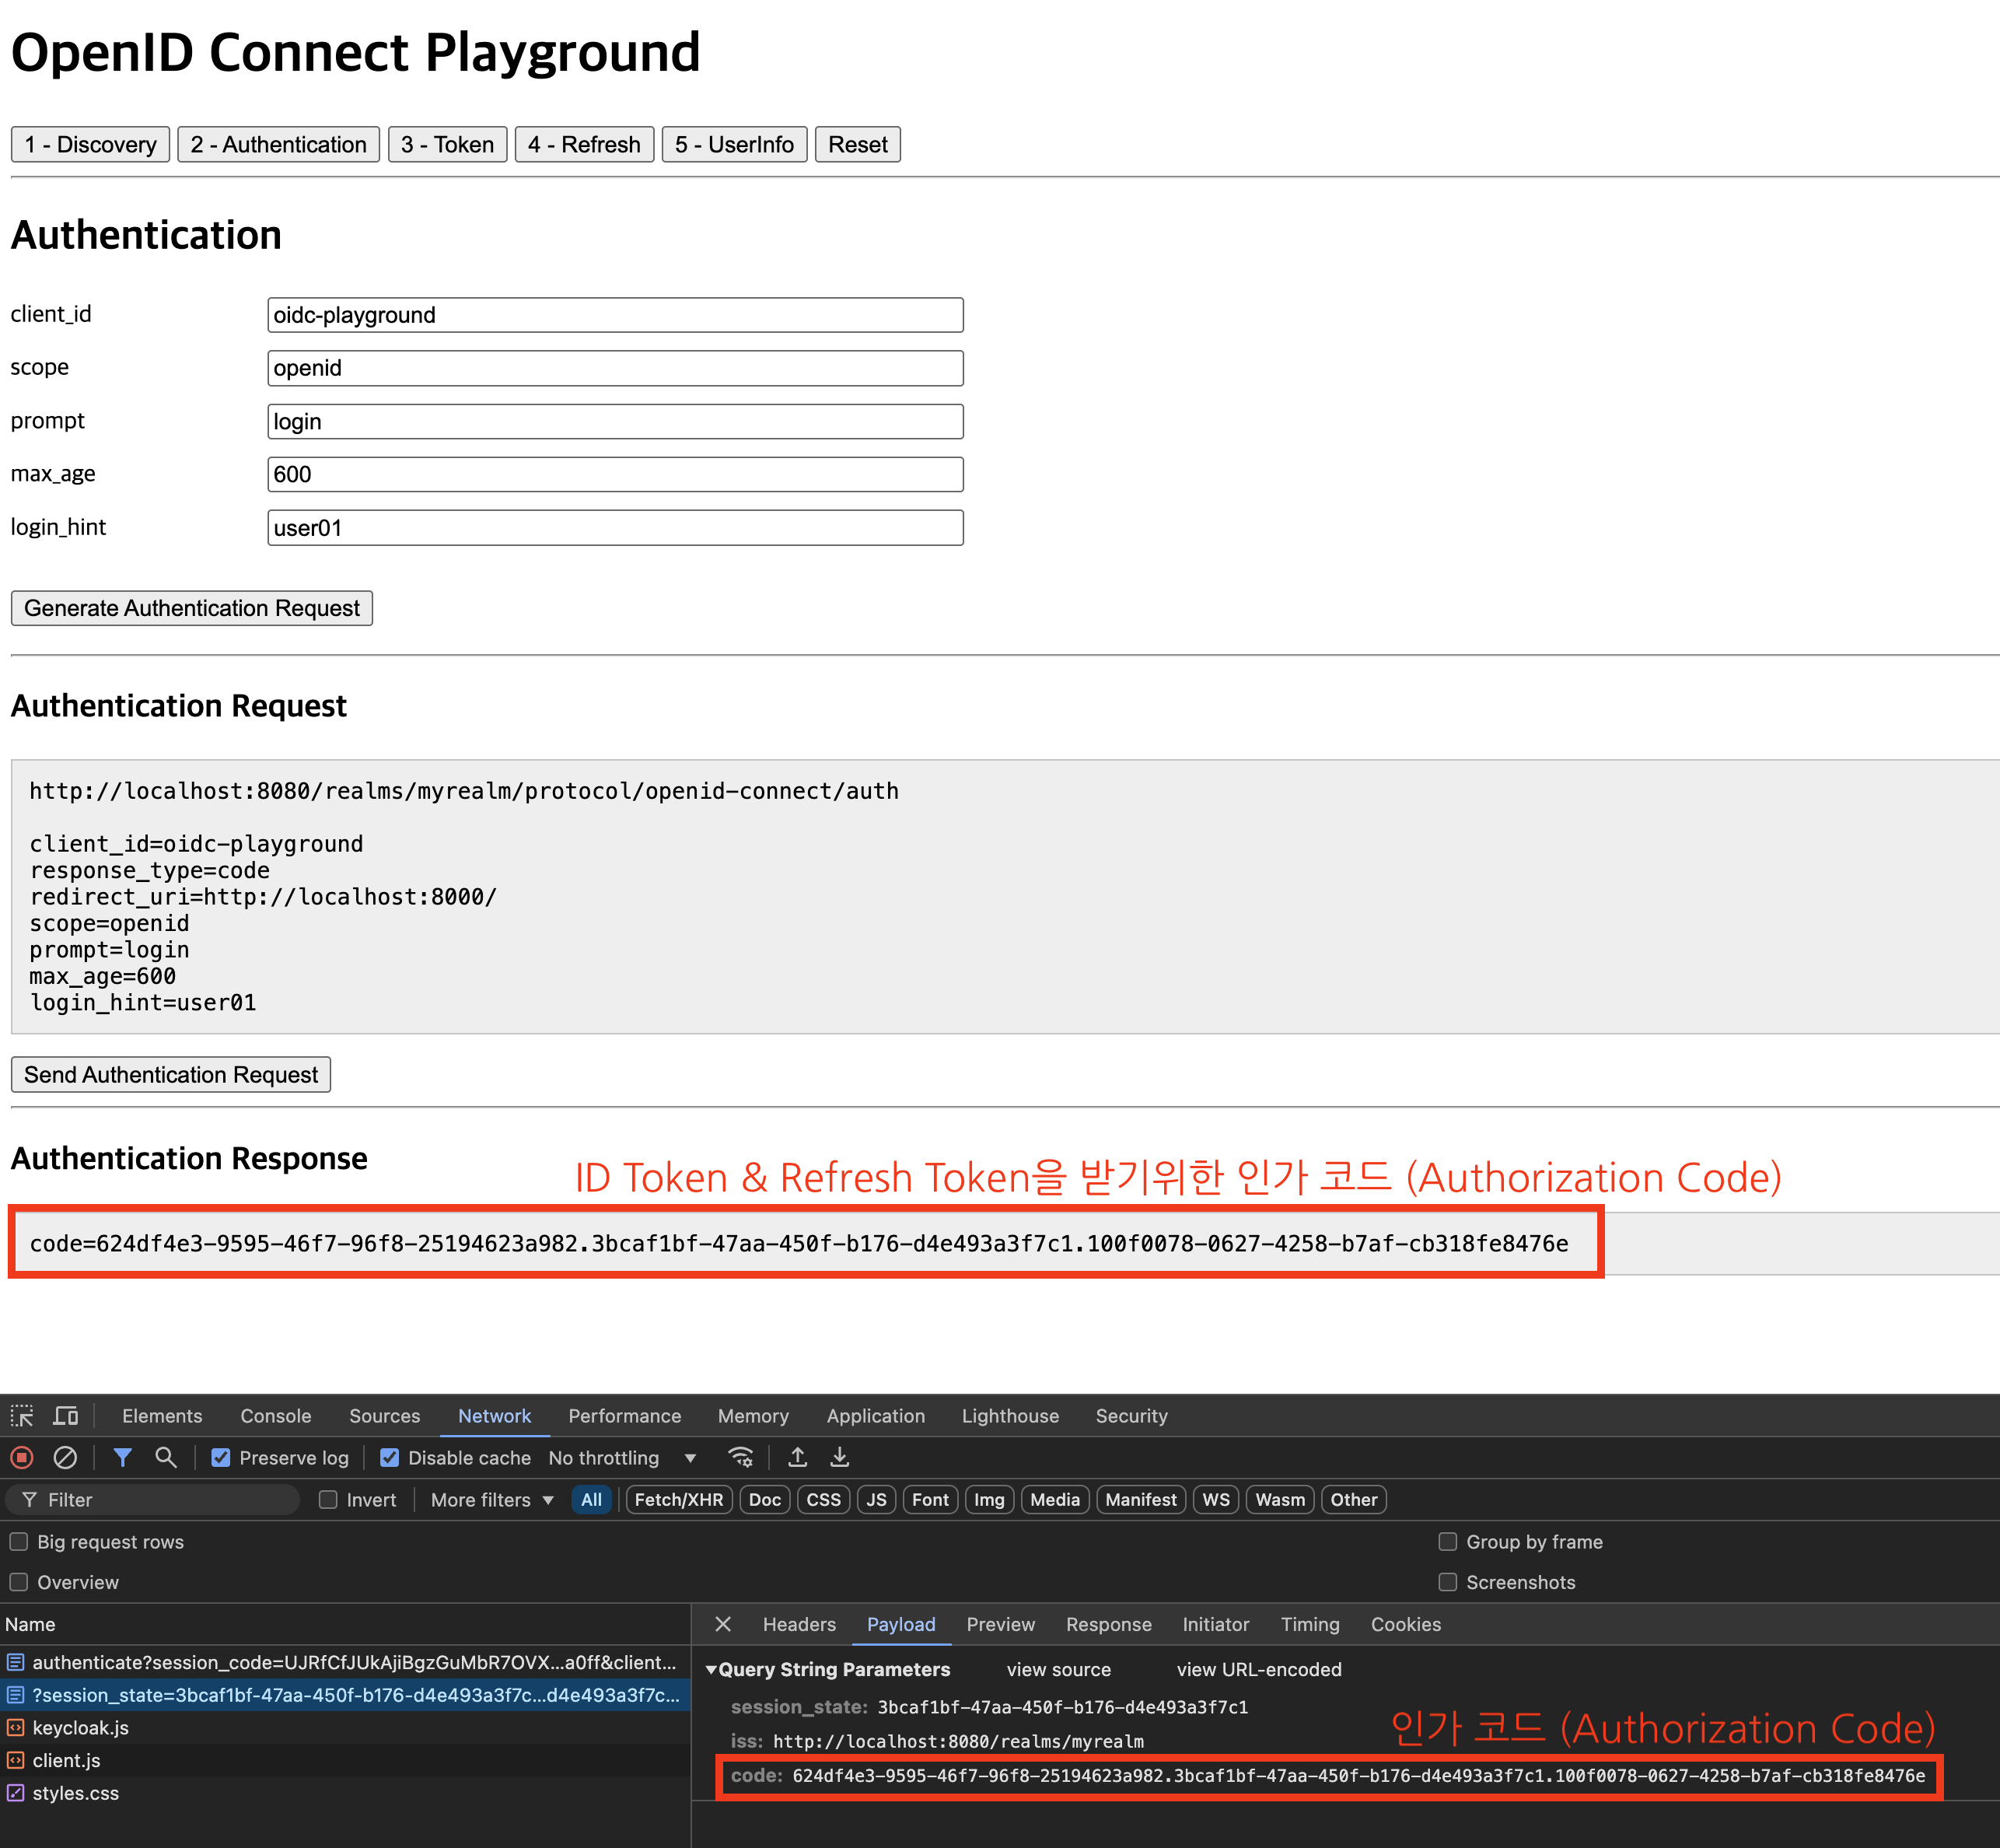Image resolution: width=2000 pixels, height=1848 pixels.
Task: Uncheck the Preserve log checkbox
Action: click(221, 1458)
